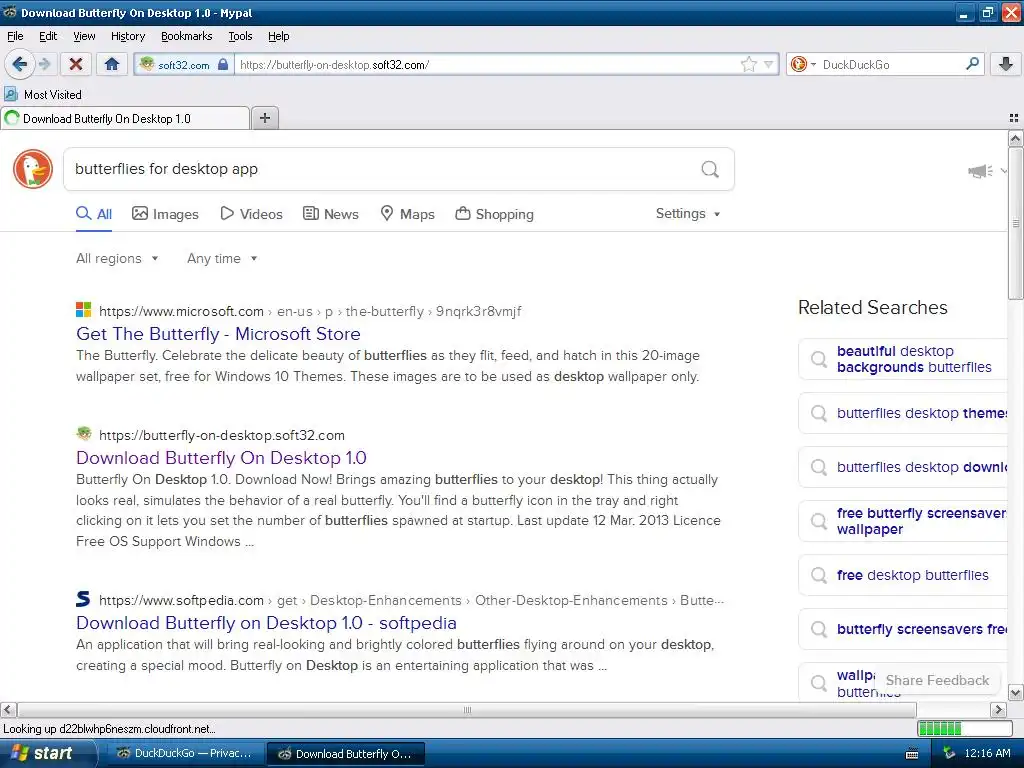The width and height of the screenshot is (1024, 768).
Task: Open the Any time filter dropdown
Action: (222, 258)
